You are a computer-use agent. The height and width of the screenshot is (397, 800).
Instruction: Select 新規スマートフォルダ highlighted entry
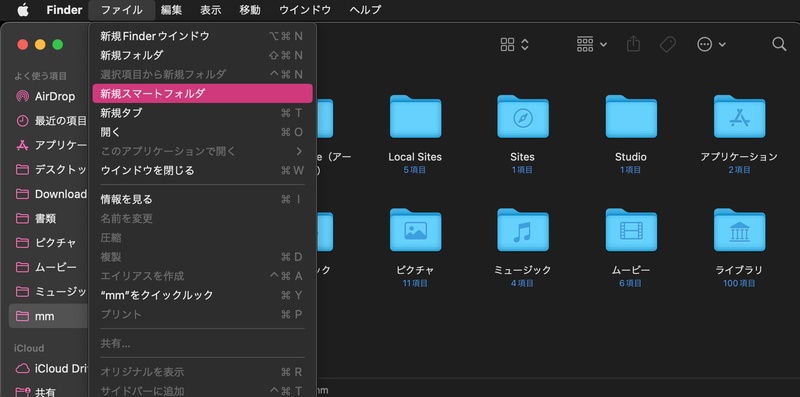(202, 93)
